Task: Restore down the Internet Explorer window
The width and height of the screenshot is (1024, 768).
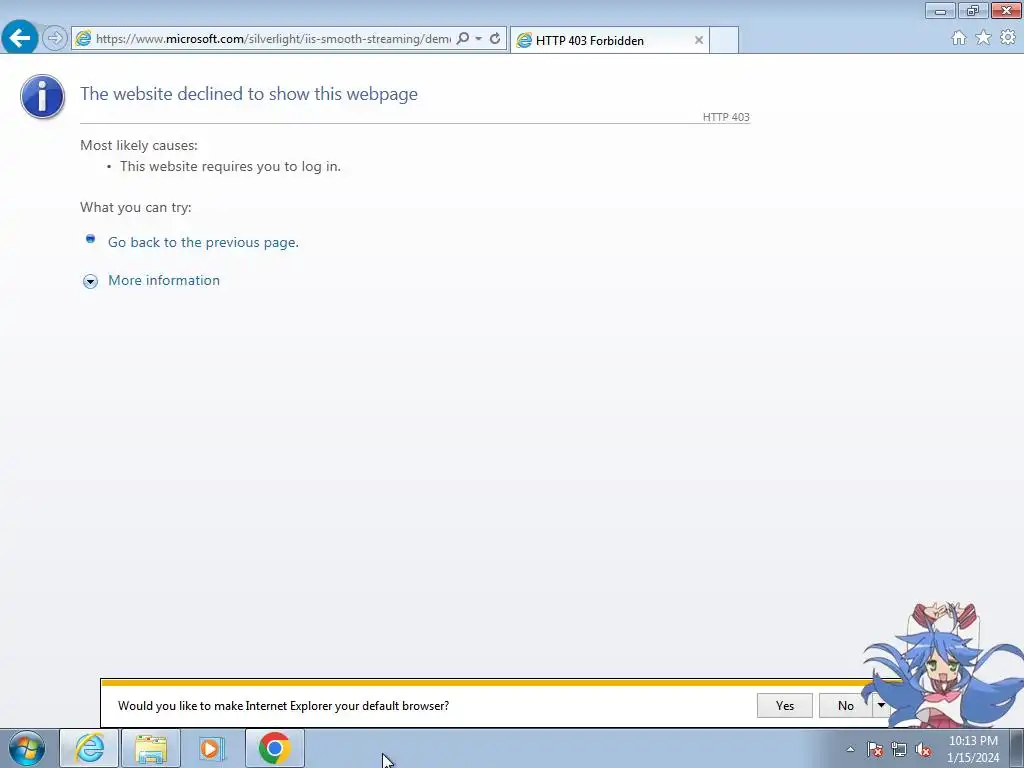Action: [973, 10]
